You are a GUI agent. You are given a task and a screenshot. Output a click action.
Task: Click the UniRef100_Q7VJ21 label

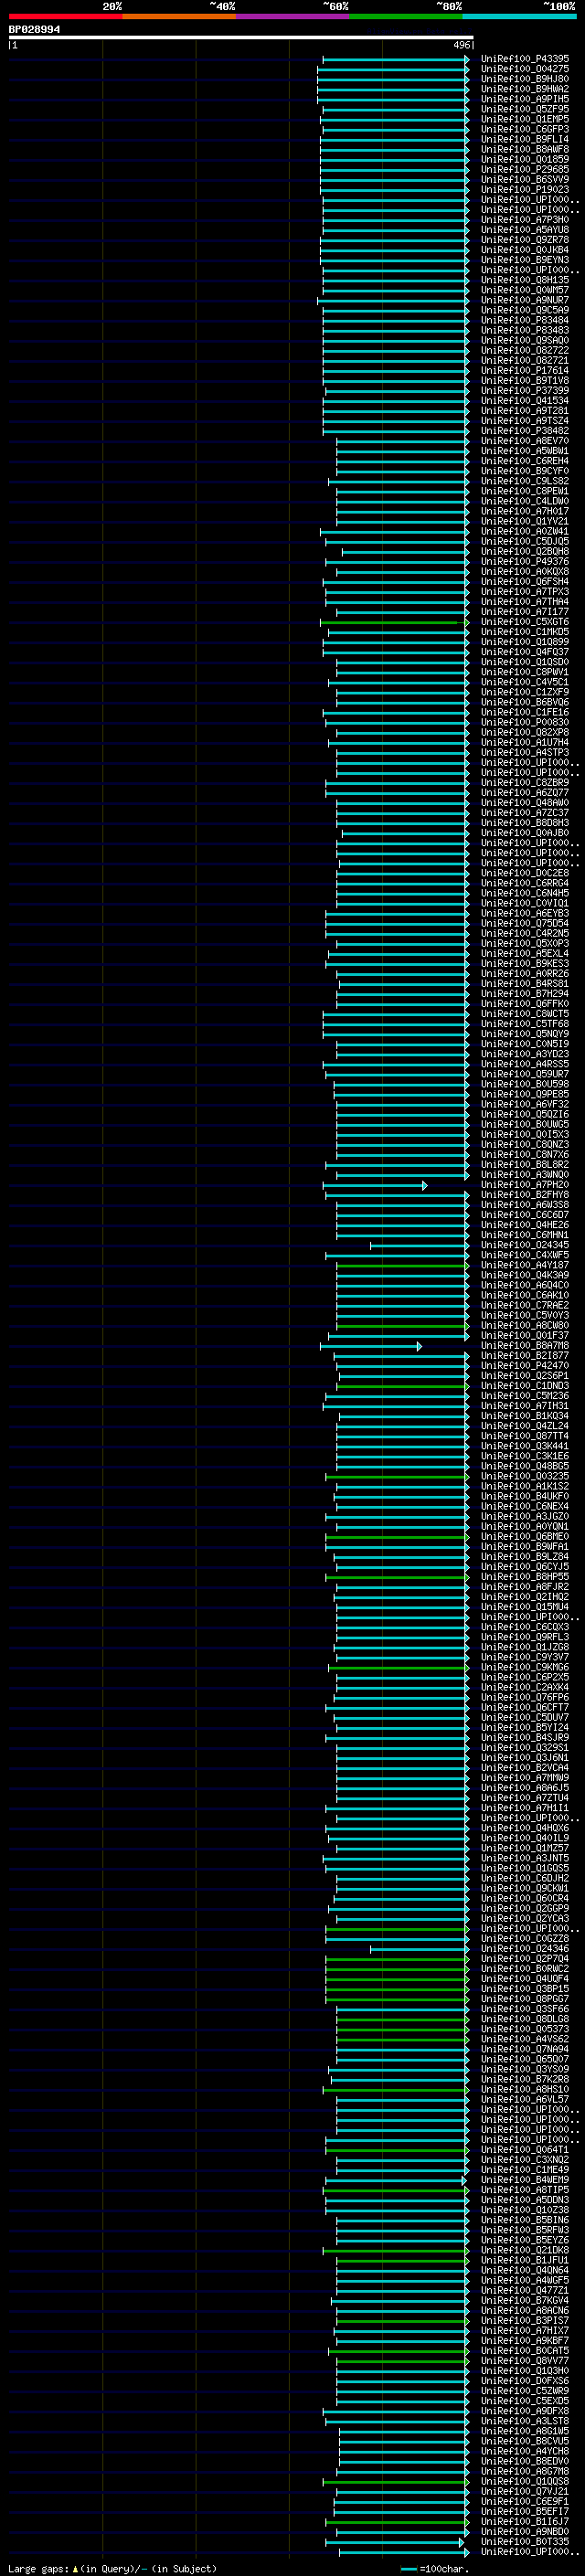525,2492
